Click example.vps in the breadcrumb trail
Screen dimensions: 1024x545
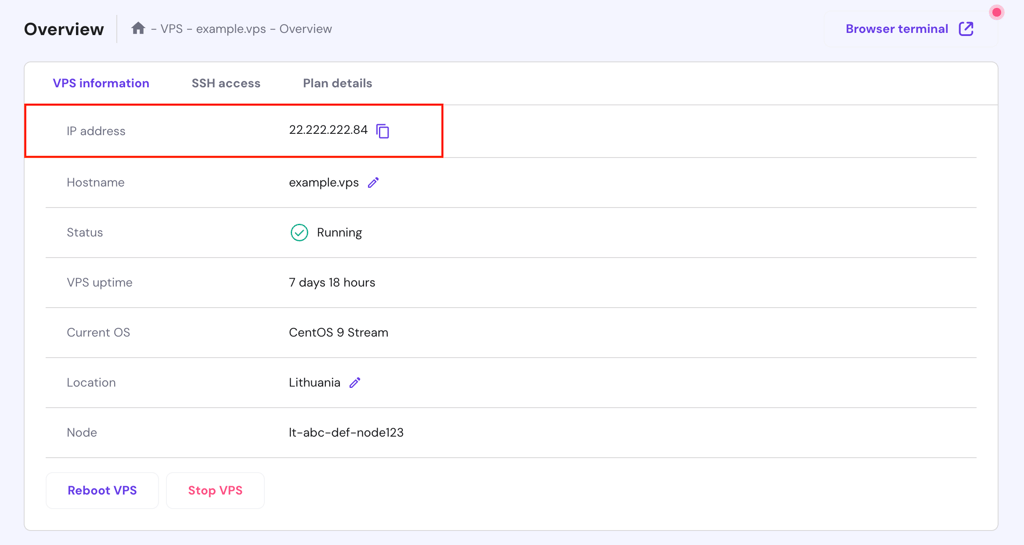coord(231,29)
